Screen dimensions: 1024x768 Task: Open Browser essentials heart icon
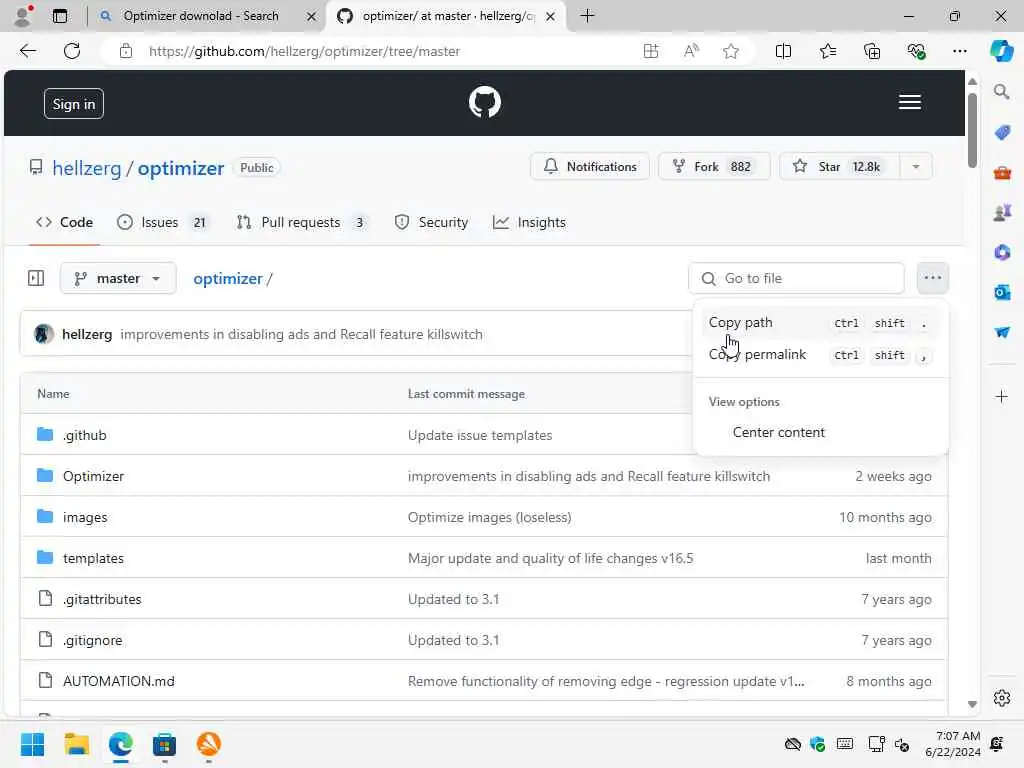[x=916, y=51]
